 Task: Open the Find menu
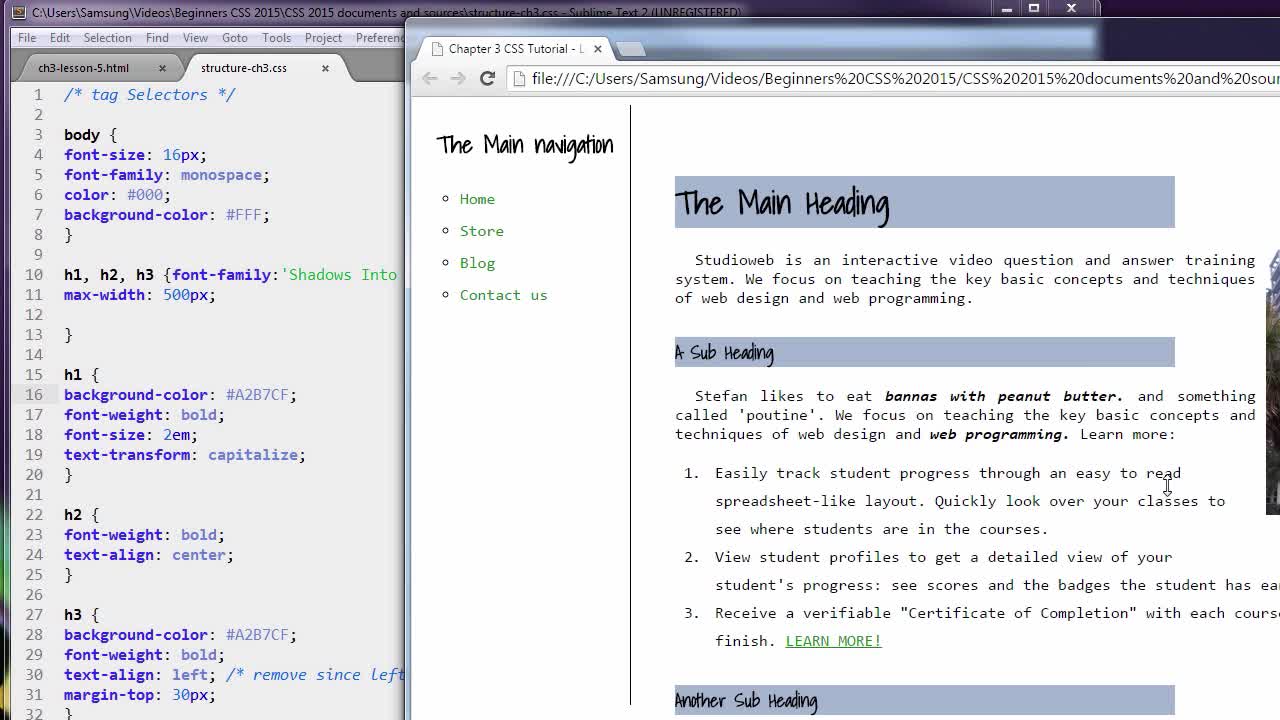click(x=157, y=38)
